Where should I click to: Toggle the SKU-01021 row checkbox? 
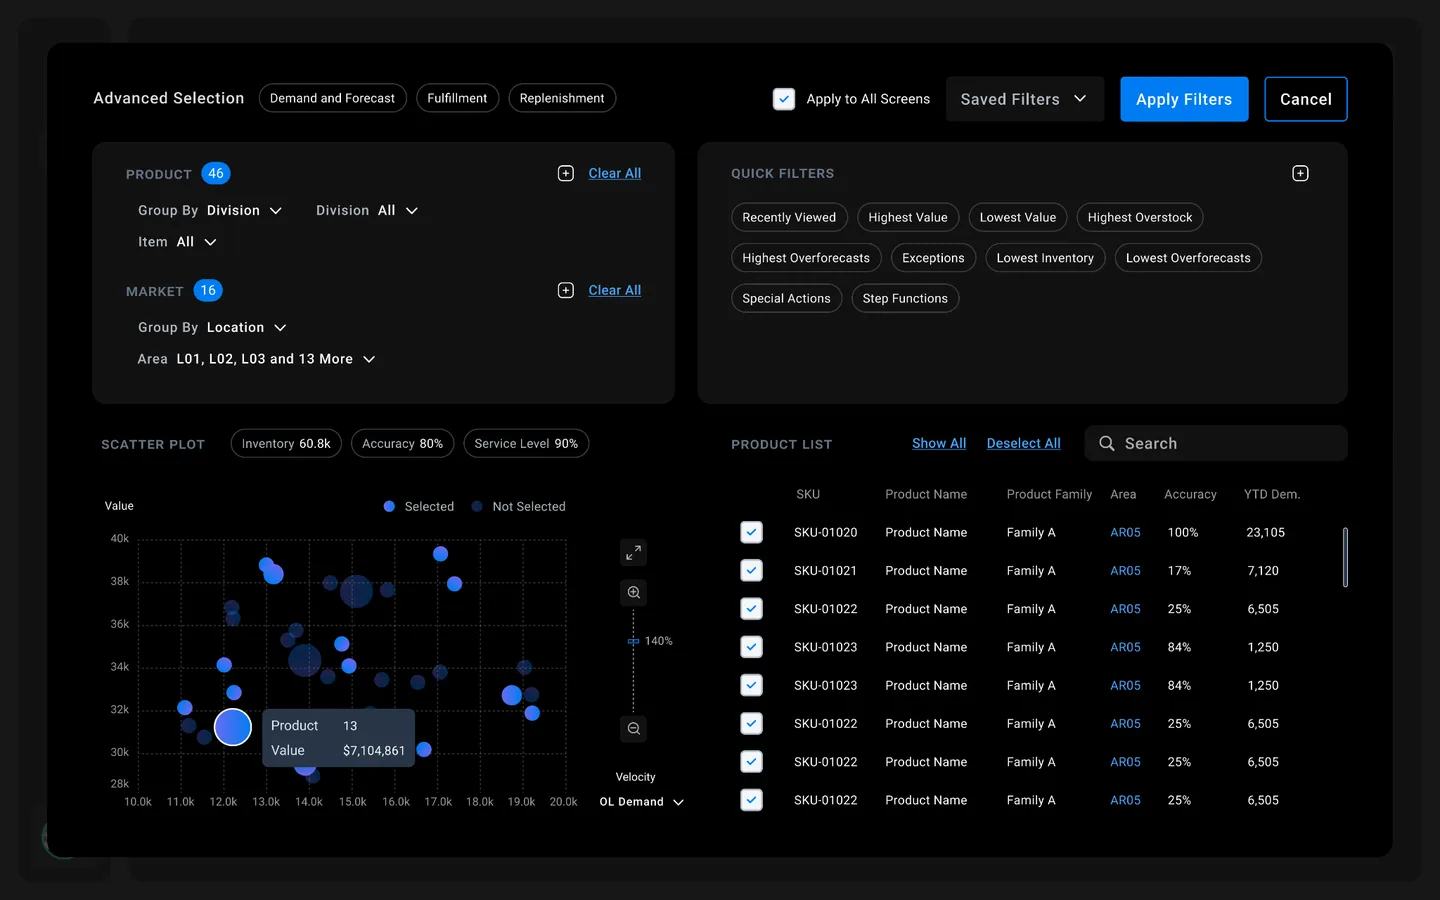[x=752, y=571]
